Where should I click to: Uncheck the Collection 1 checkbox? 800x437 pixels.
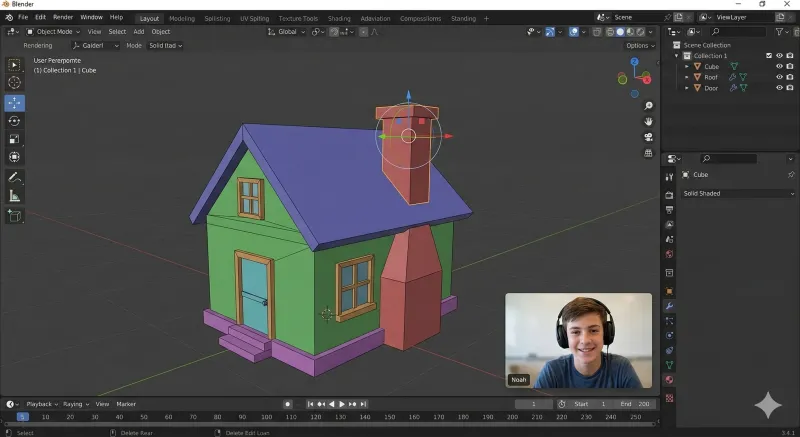768,56
